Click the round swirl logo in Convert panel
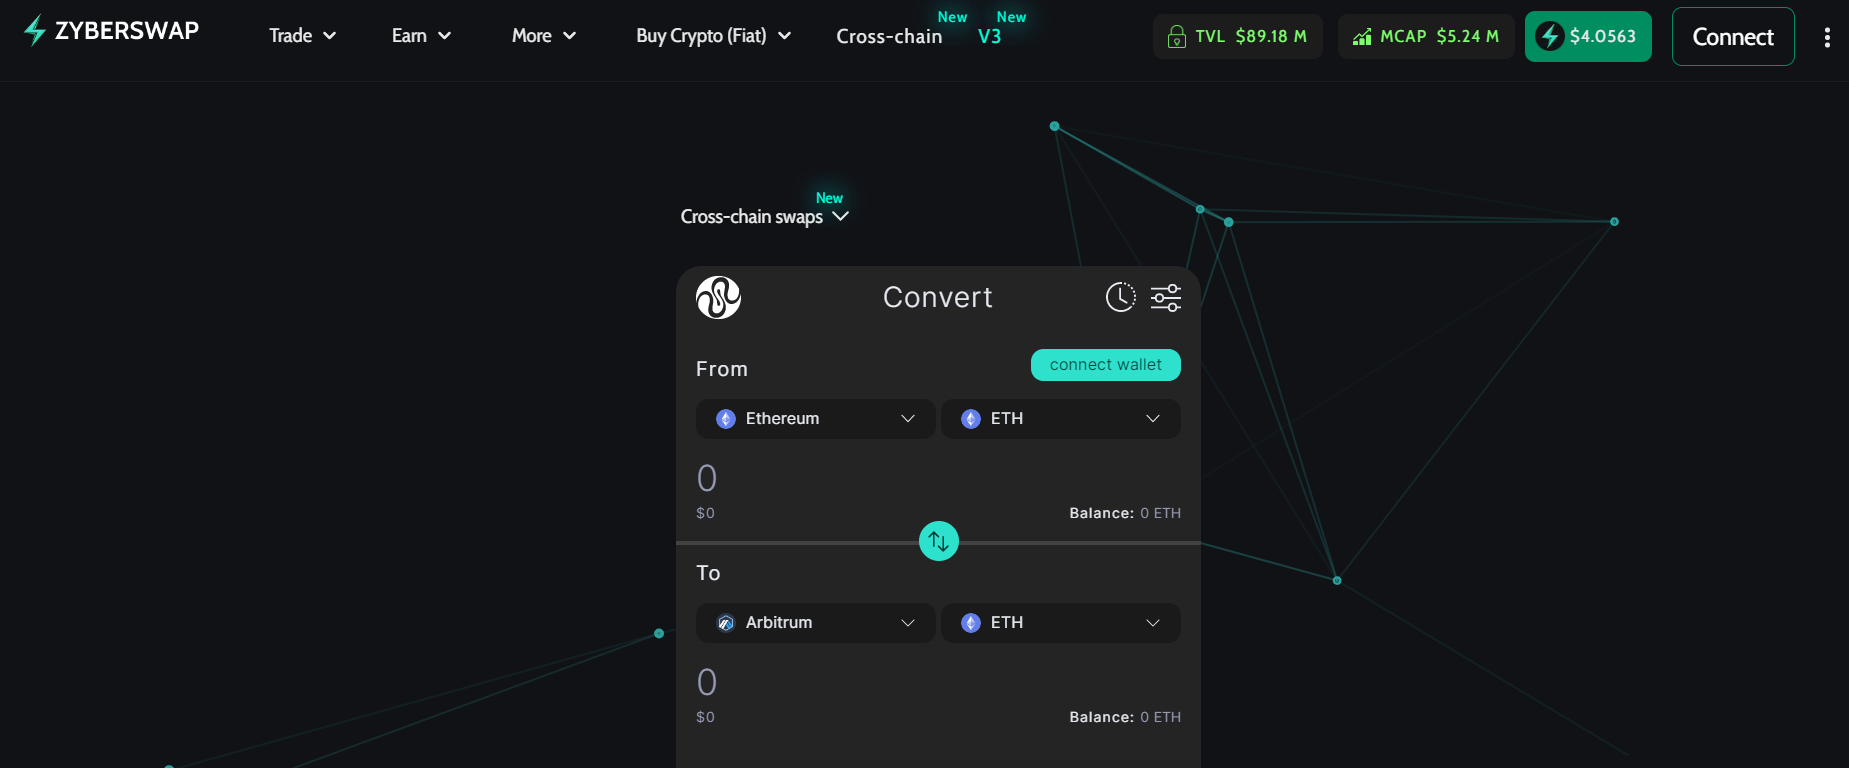 pos(718,297)
